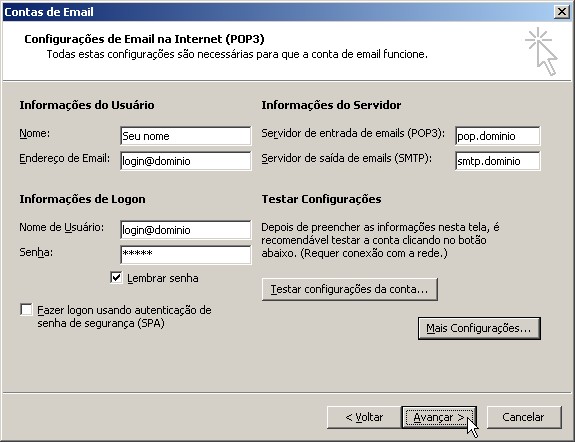Open Testar configurações da conta
This screenshot has width=575, height=442.
click(350, 289)
